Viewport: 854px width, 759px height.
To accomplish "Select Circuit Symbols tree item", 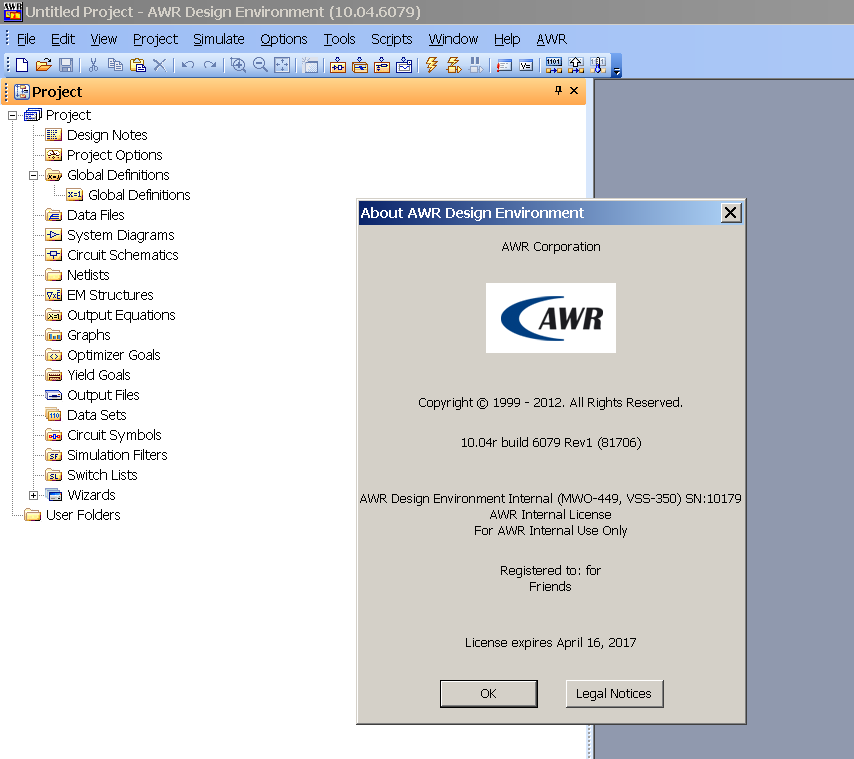I will [114, 435].
